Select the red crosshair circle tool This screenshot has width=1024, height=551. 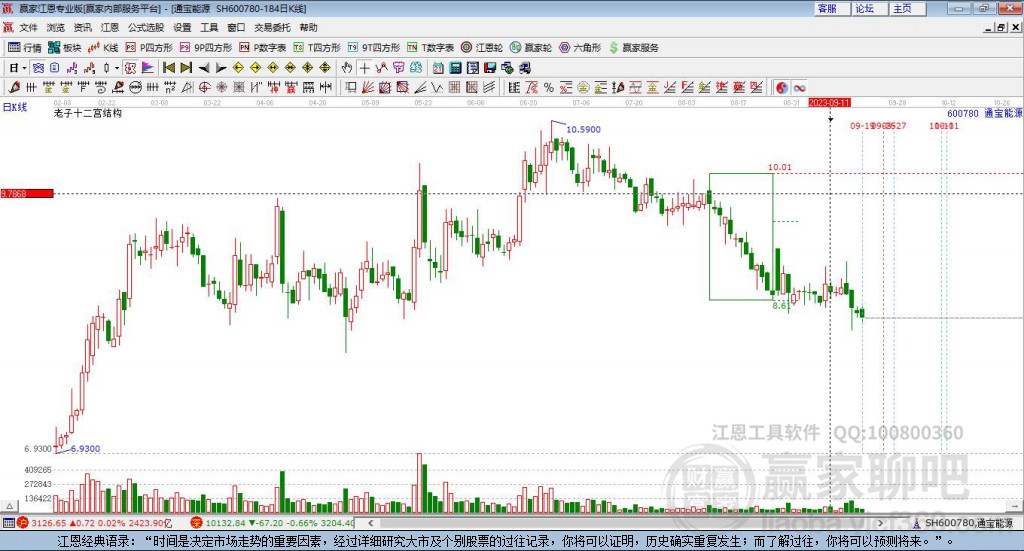[x=204, y=87]
